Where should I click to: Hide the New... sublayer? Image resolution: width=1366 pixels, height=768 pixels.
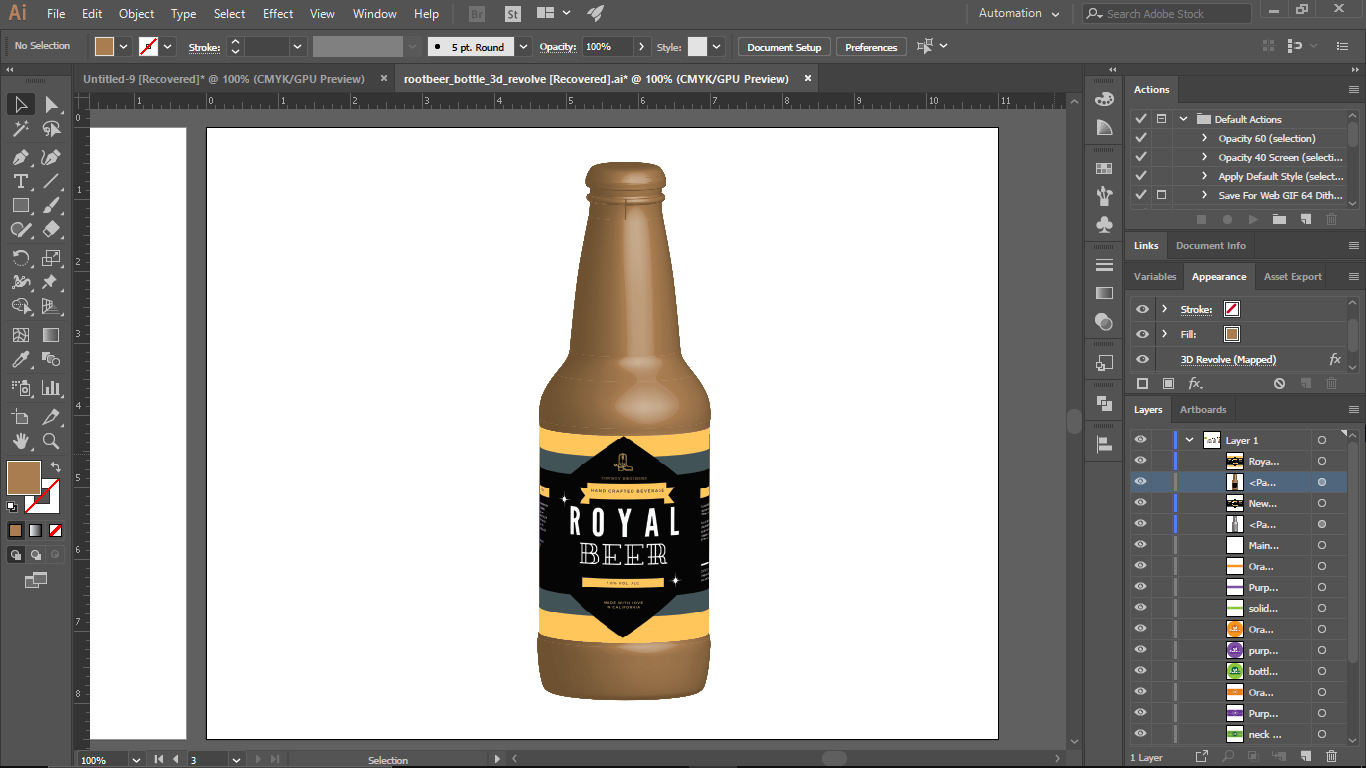(1140, 503)
